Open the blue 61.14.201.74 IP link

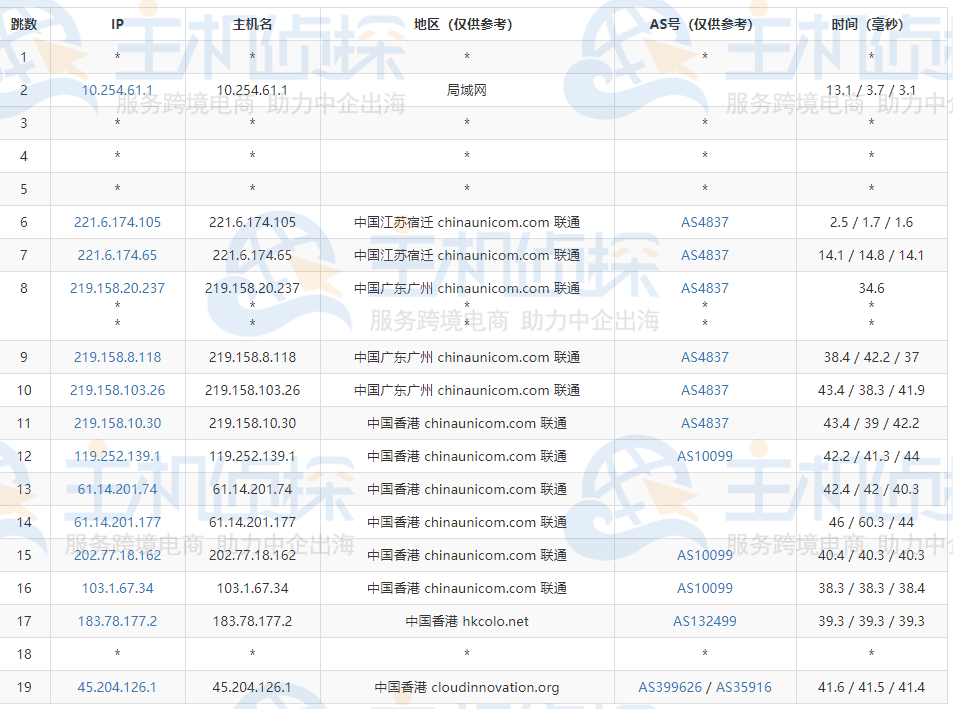coord(117,489)
